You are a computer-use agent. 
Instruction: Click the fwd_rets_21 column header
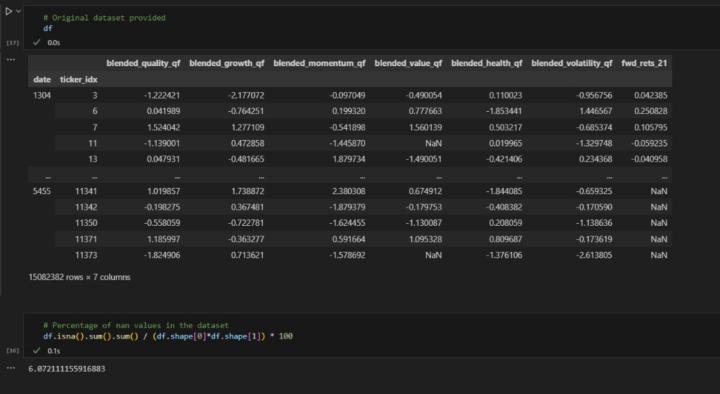tap(644, 63)
